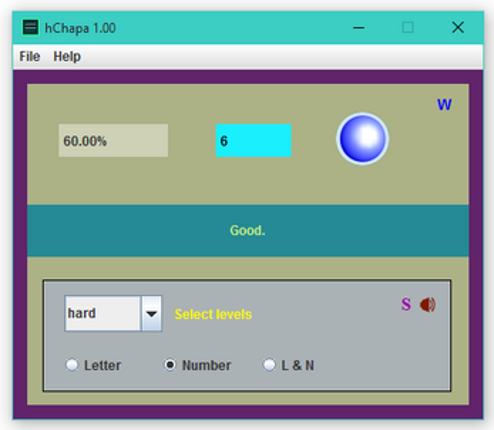Minimize the hChapa window

pyautogui.click(x=359, y=28)
